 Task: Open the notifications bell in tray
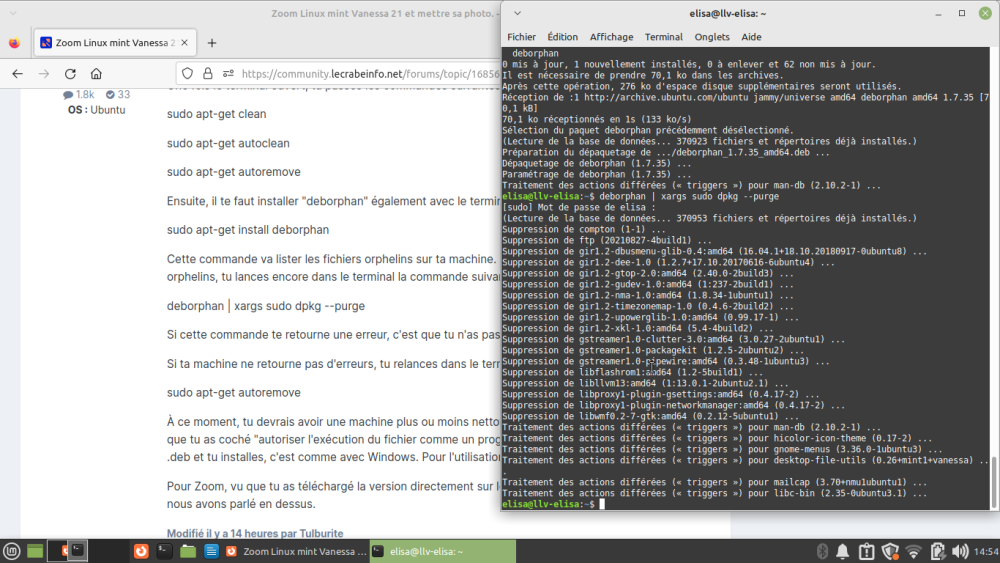842,551
